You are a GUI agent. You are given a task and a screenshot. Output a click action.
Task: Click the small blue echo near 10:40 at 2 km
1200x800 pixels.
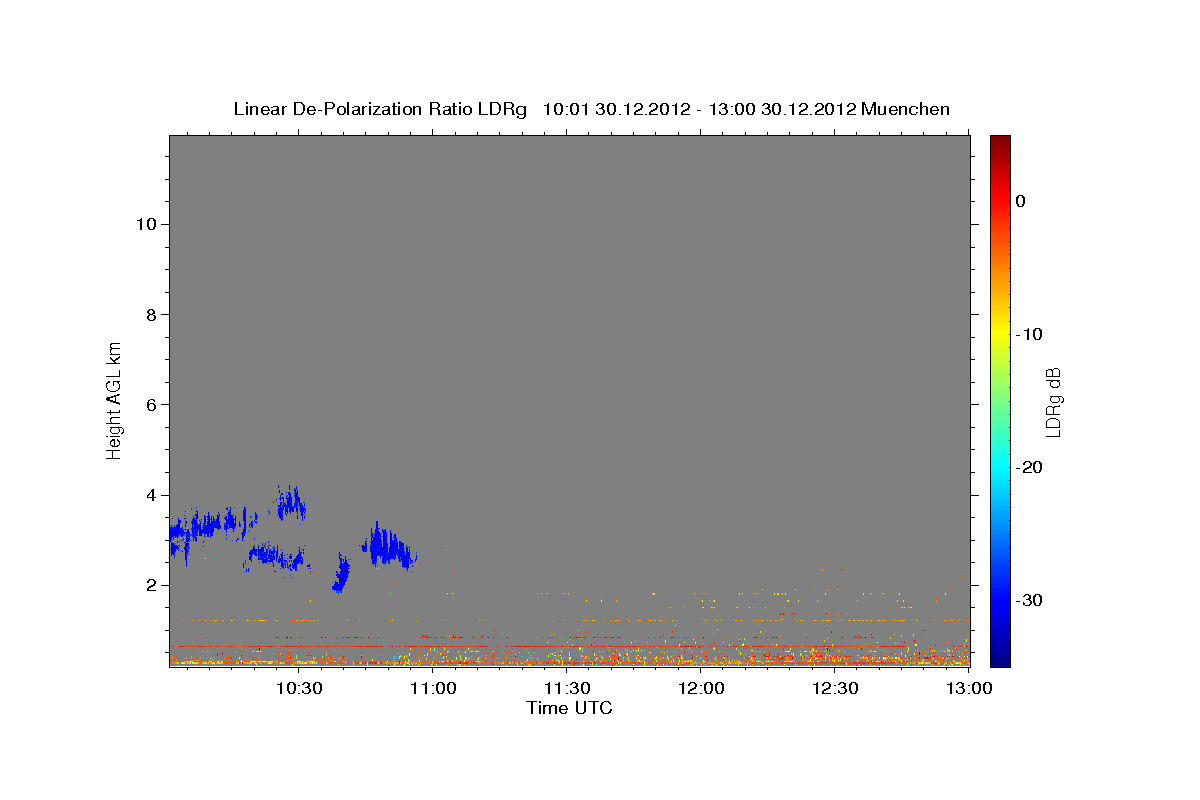click(x=341, y=575)
